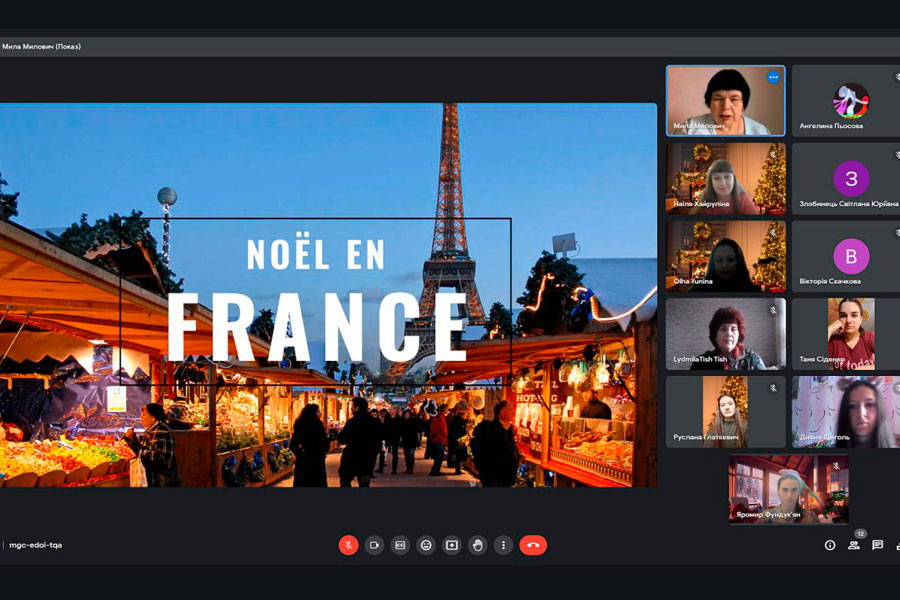
Task: Click the muted mic icon on Яромир Фундук'ян tile
Action: (x=836, y=466)
